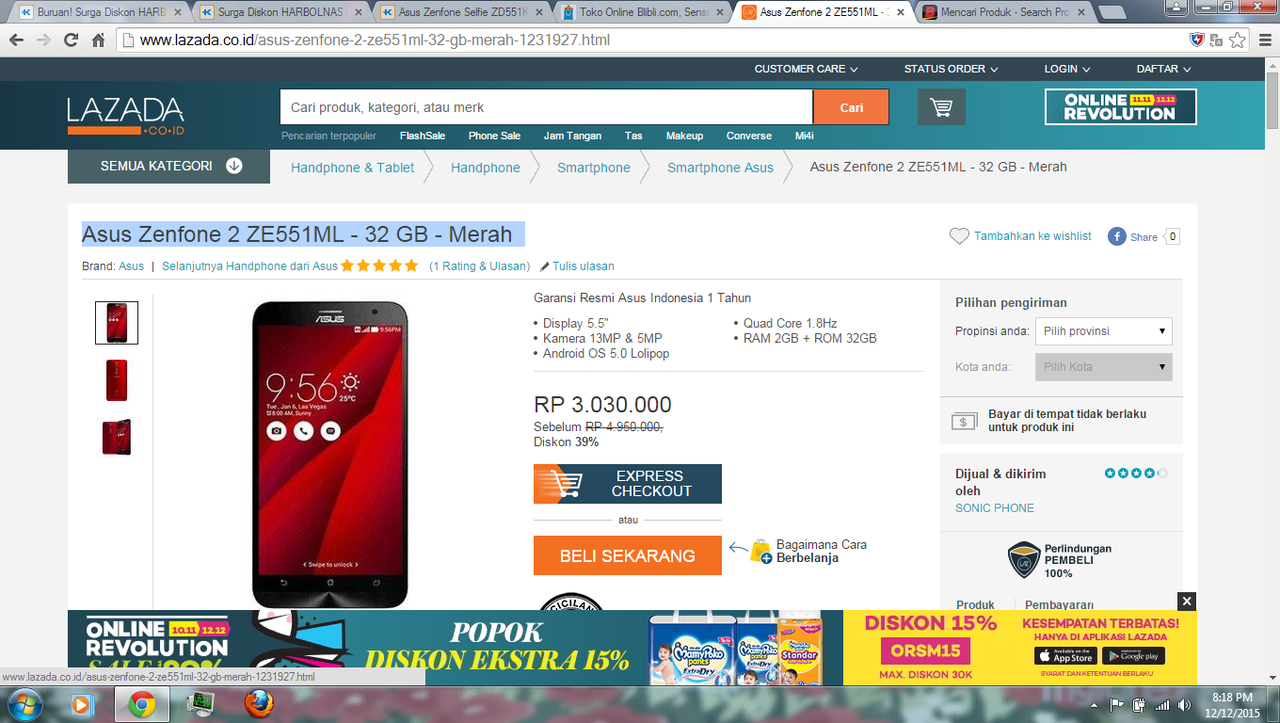Open Windows Media Player from the taskbar
The height and width of the screenshot is (723, 1280).
[81, 704]
